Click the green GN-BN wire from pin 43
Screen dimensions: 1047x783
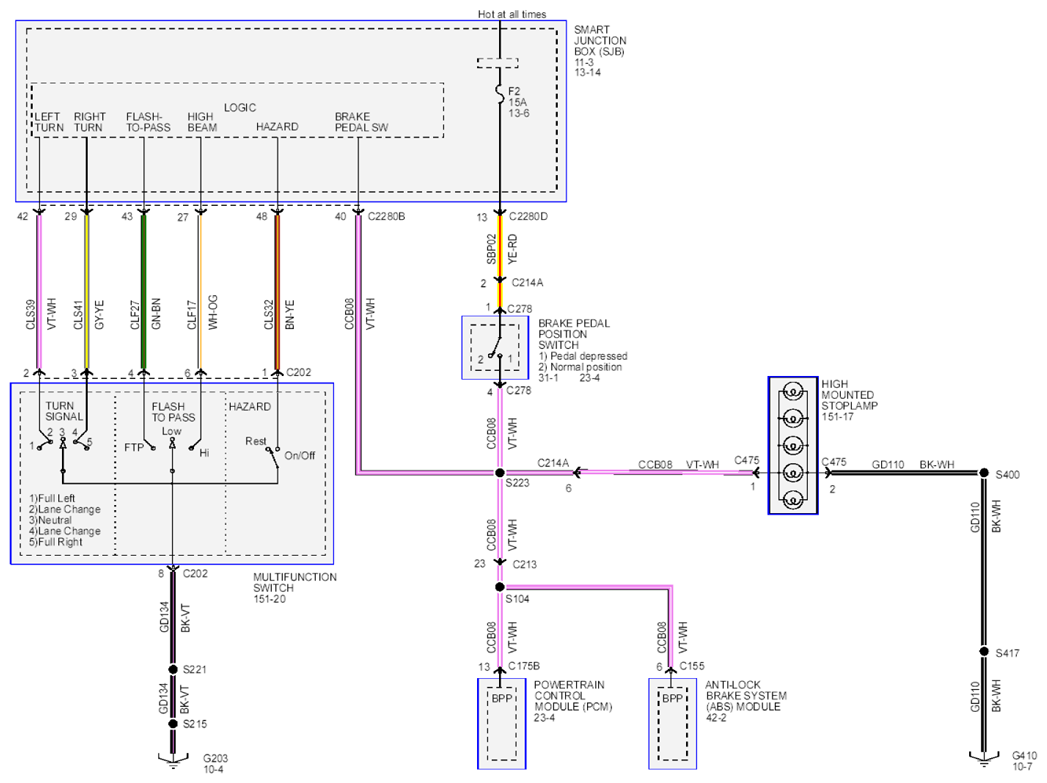144,292
